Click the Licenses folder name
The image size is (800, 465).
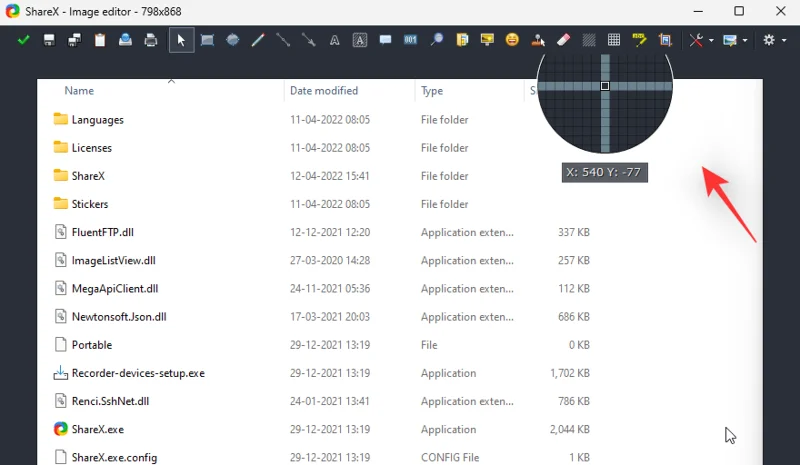pyautogui.click(x=92, y=148)
